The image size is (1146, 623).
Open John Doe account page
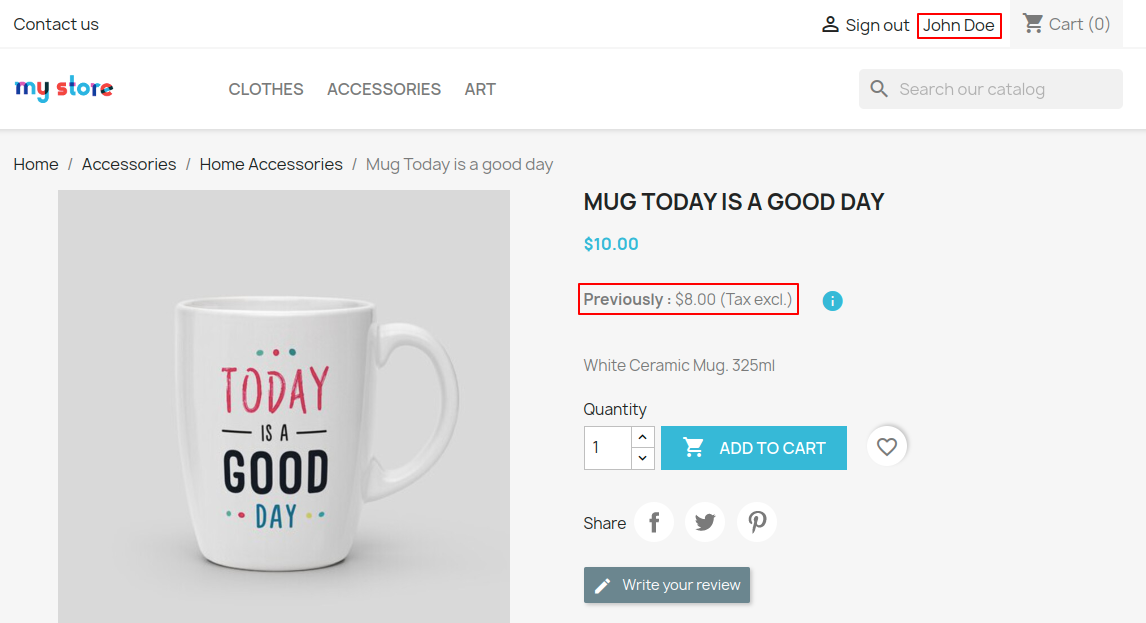click(x=958, y=25)
